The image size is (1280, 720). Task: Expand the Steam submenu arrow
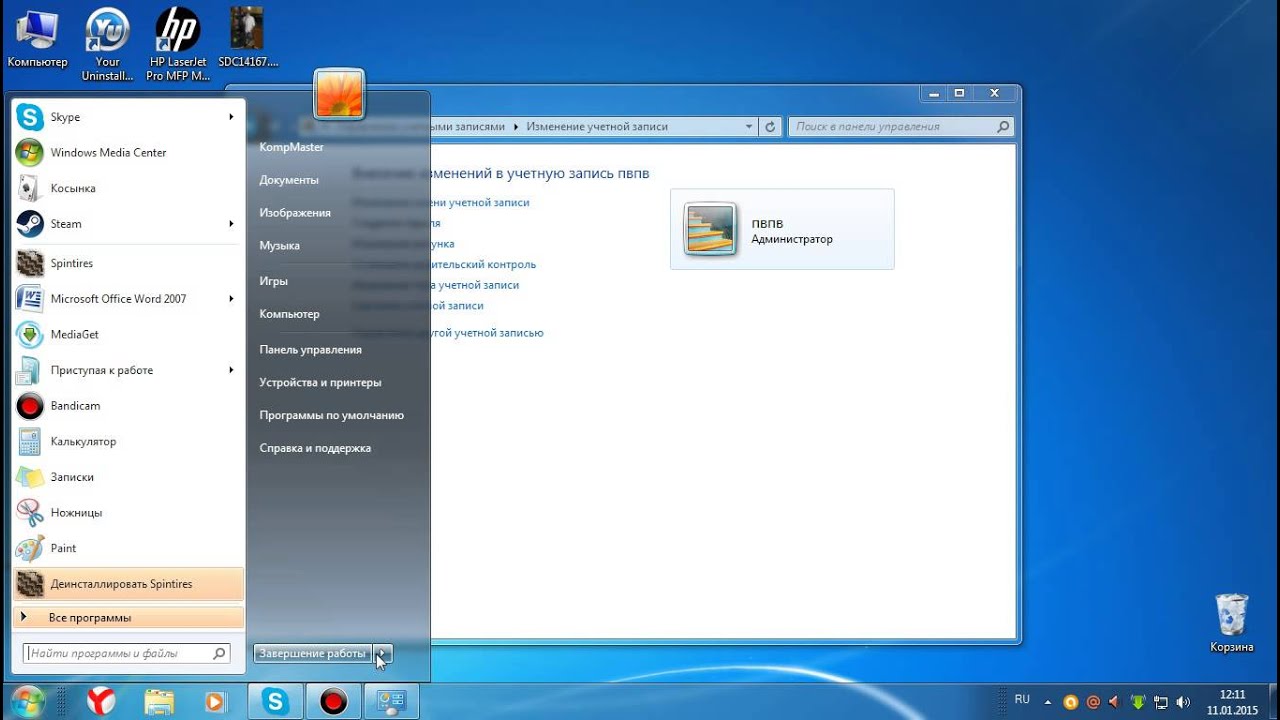click(x=231, y=224)
